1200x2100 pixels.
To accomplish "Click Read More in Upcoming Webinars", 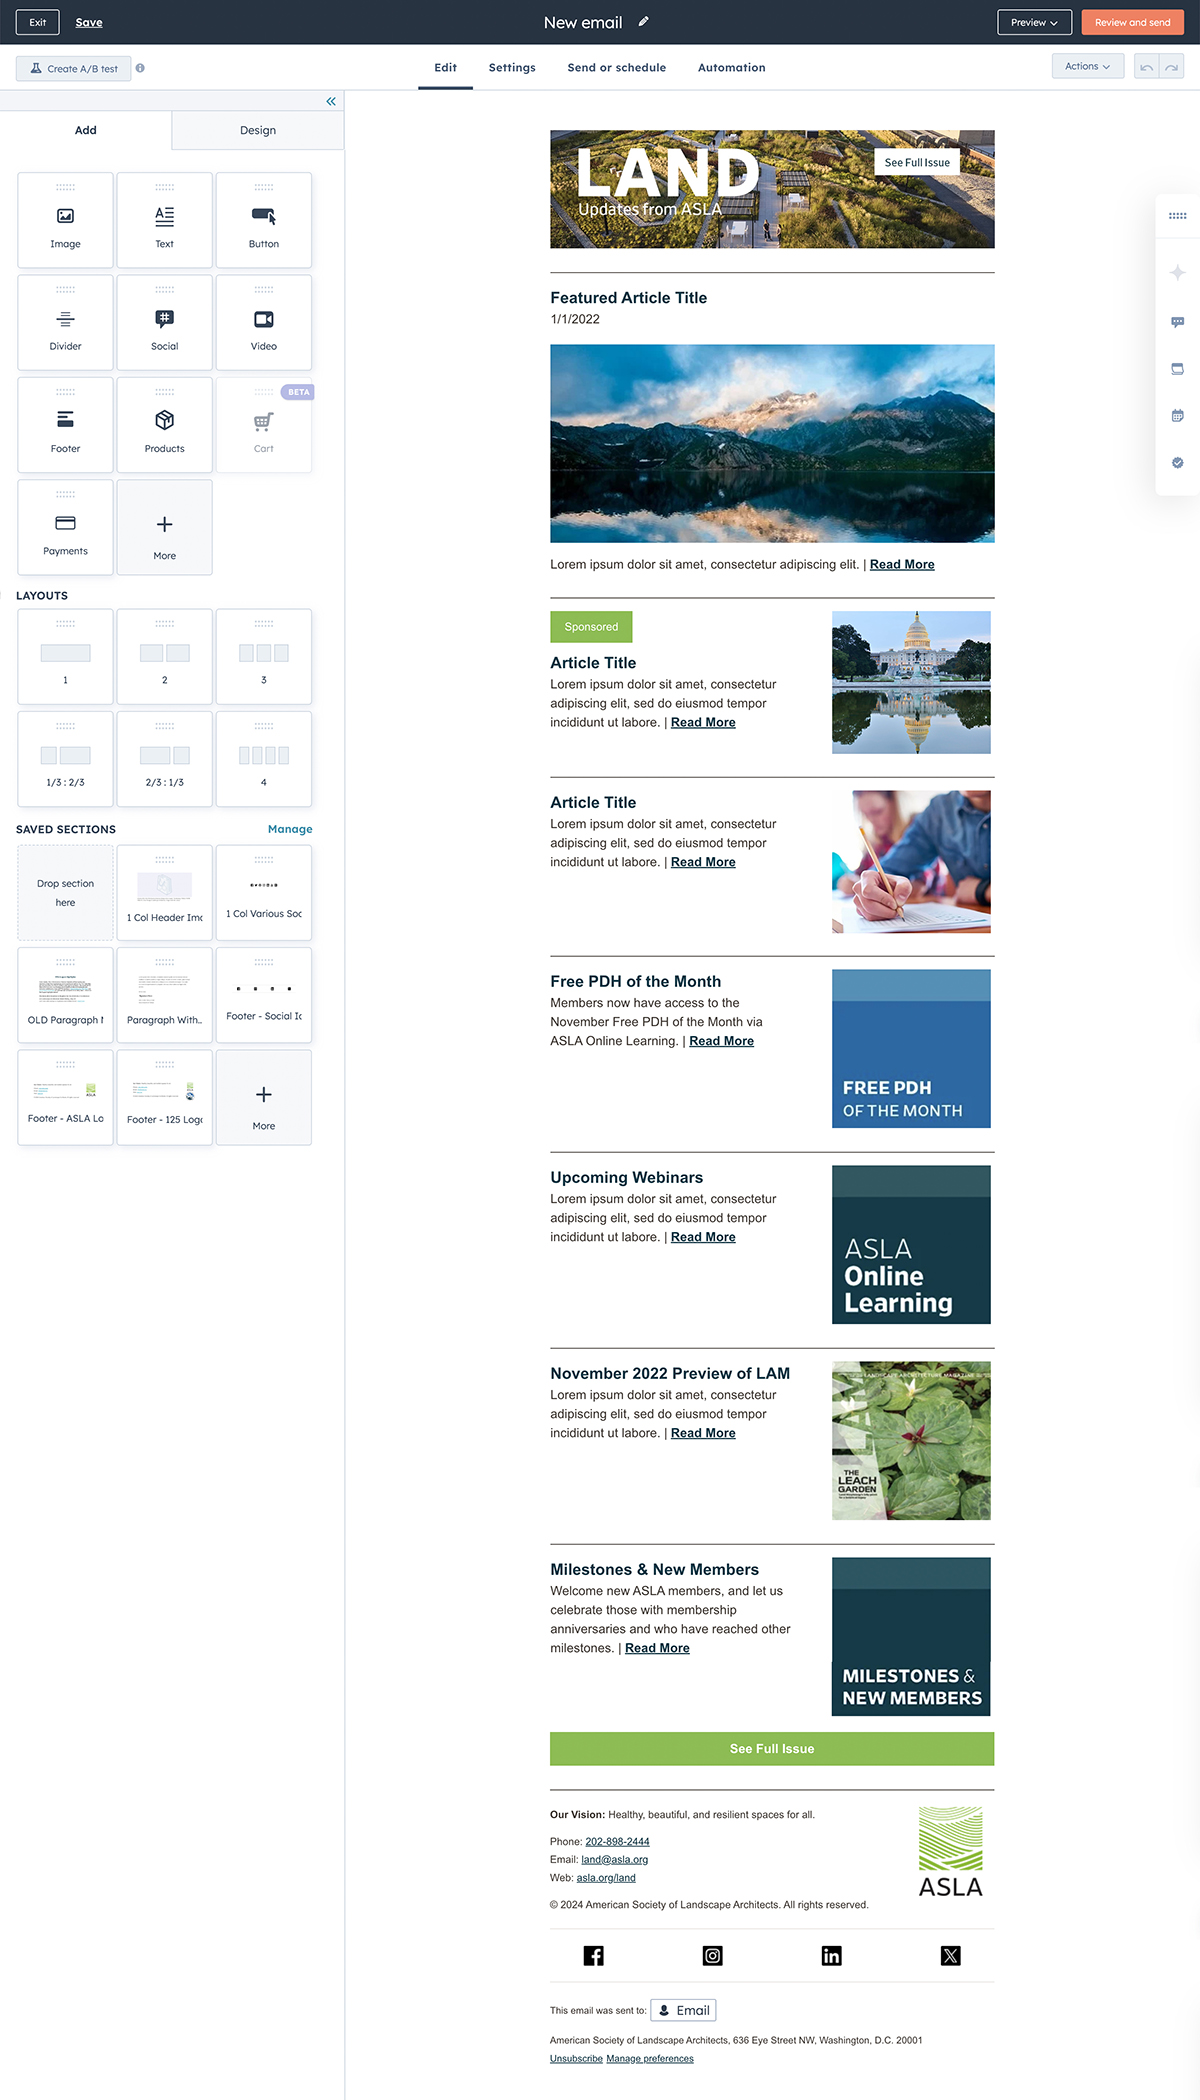I will 703,1237.
